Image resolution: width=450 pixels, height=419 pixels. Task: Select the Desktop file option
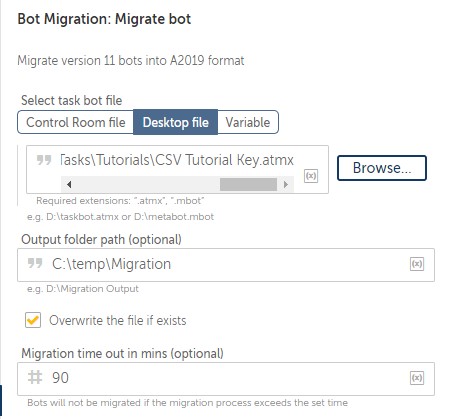point(175,122)
